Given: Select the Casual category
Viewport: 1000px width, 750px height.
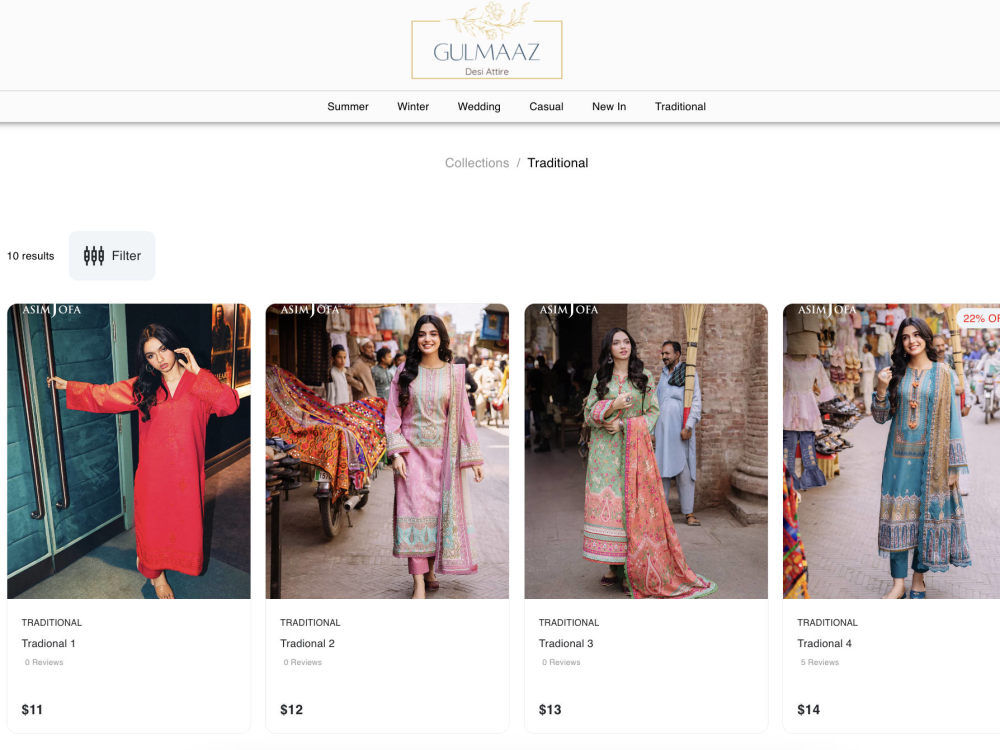Looking at the screenshot, I should (546, 107).
